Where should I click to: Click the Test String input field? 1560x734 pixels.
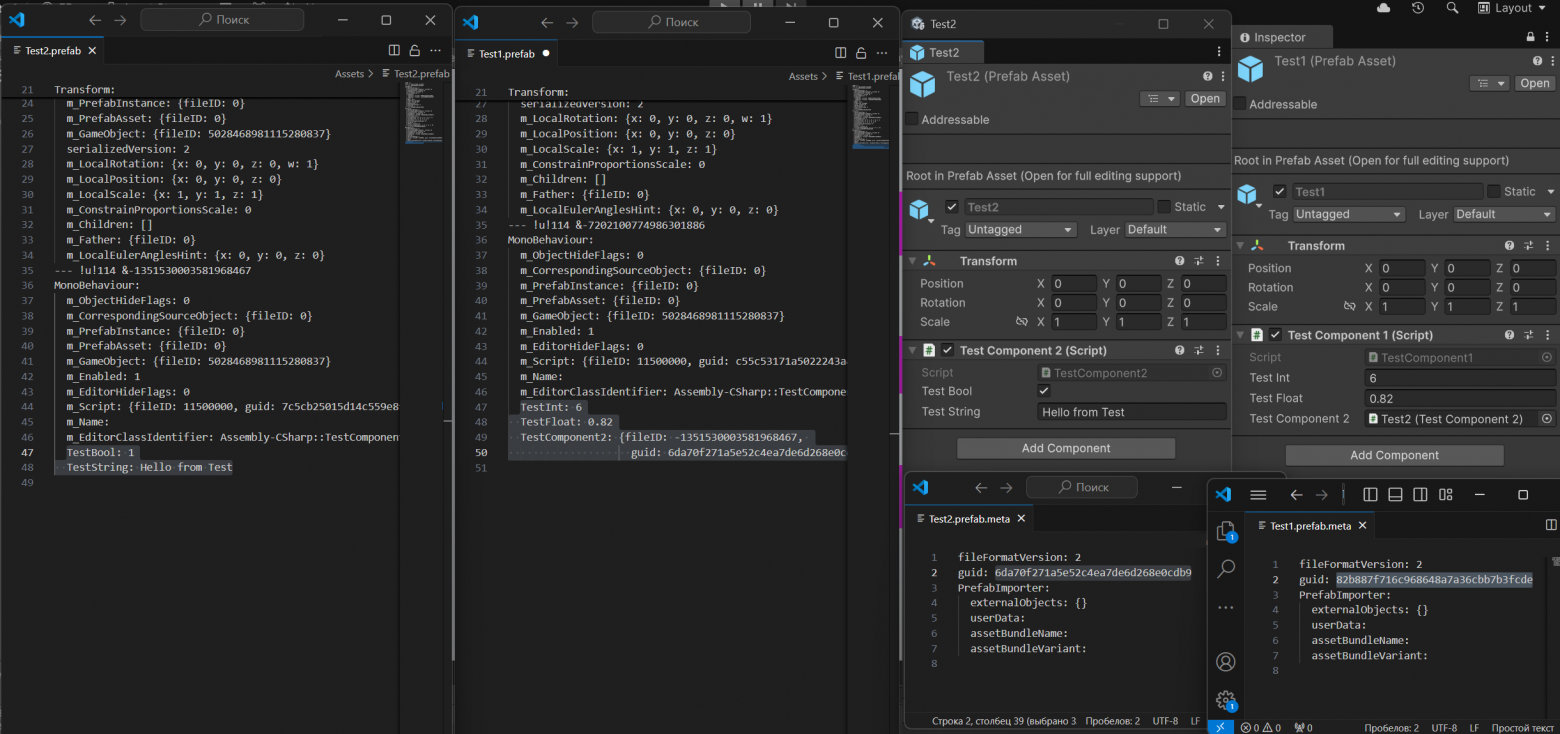coord(1131,412)
